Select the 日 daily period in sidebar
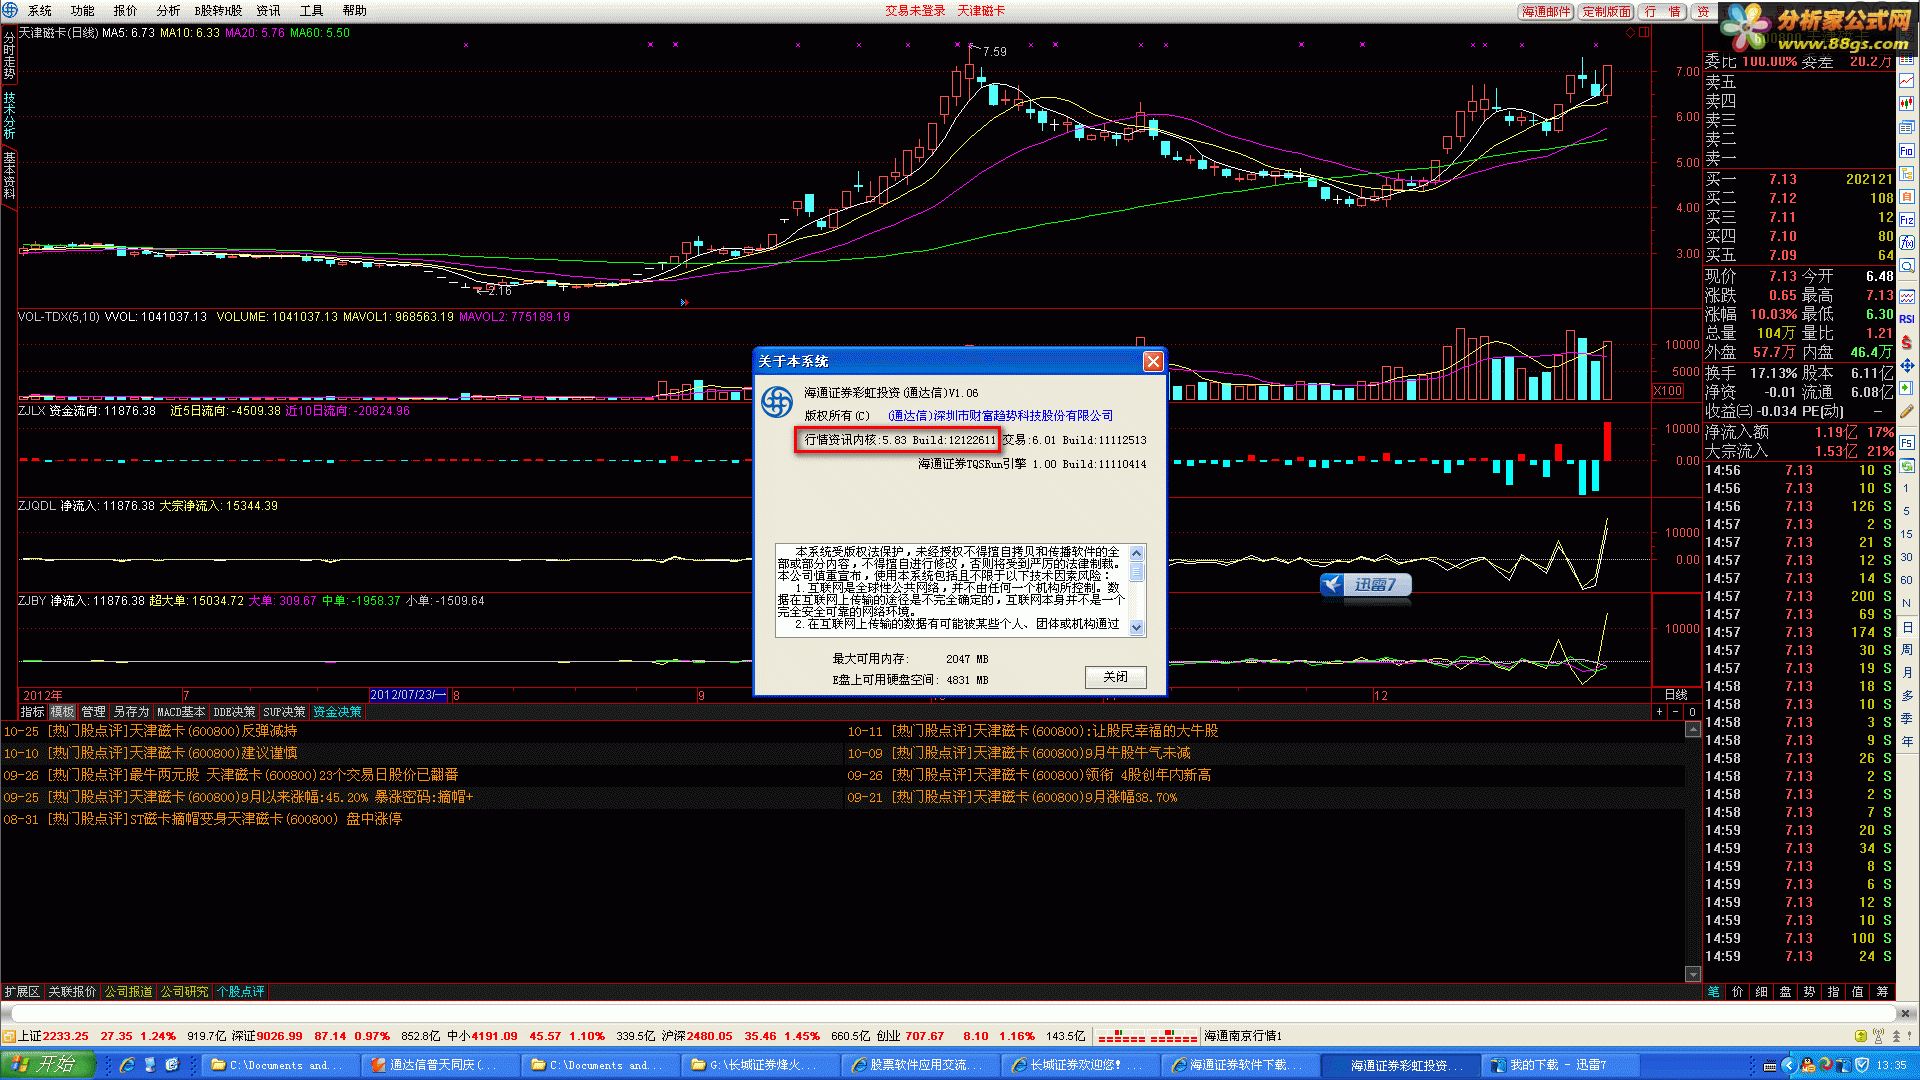Viewport: 1920px width, 1080px height. point(1907,626)
